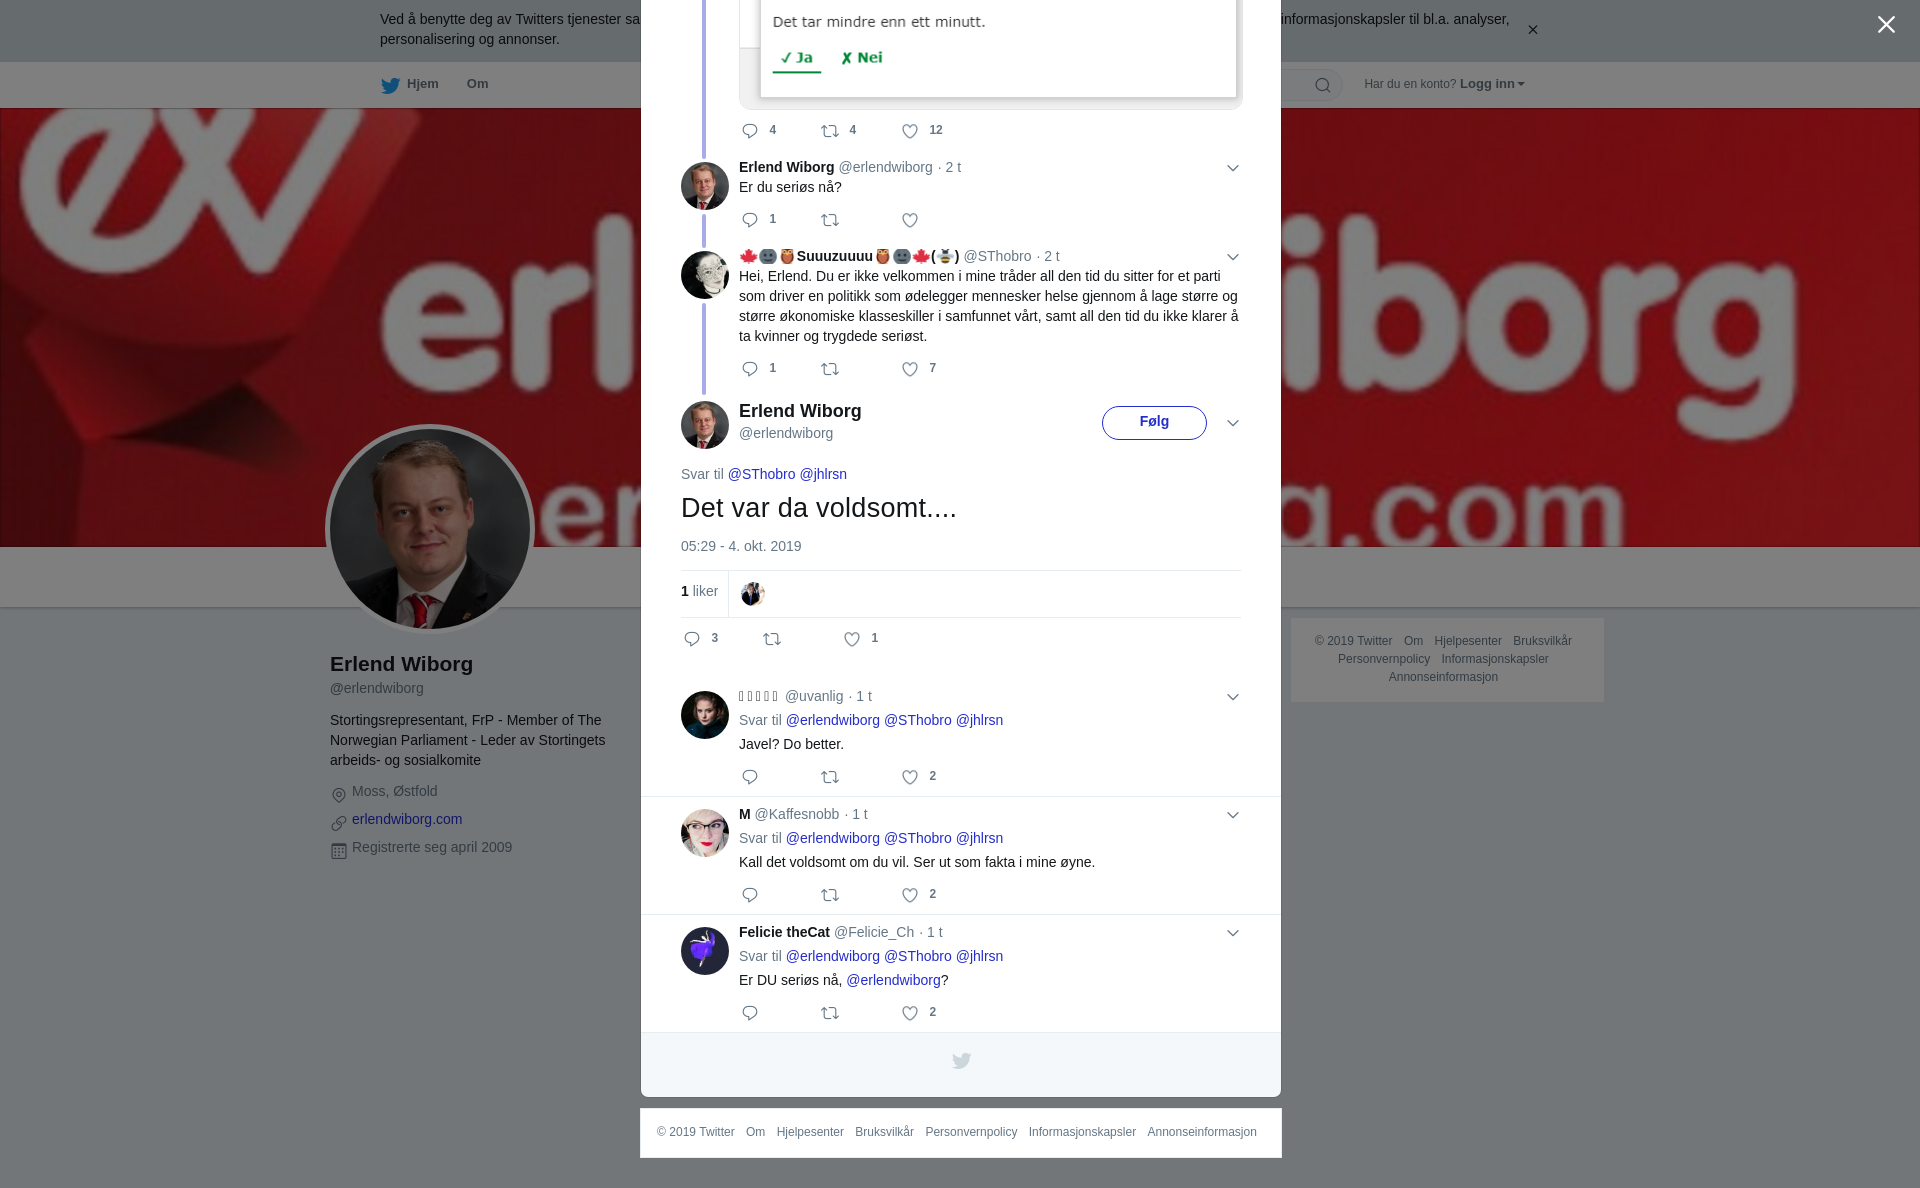1920x1188 pixels.
Task: Click the search magnifier icon
Action: tap(1323, 85)
